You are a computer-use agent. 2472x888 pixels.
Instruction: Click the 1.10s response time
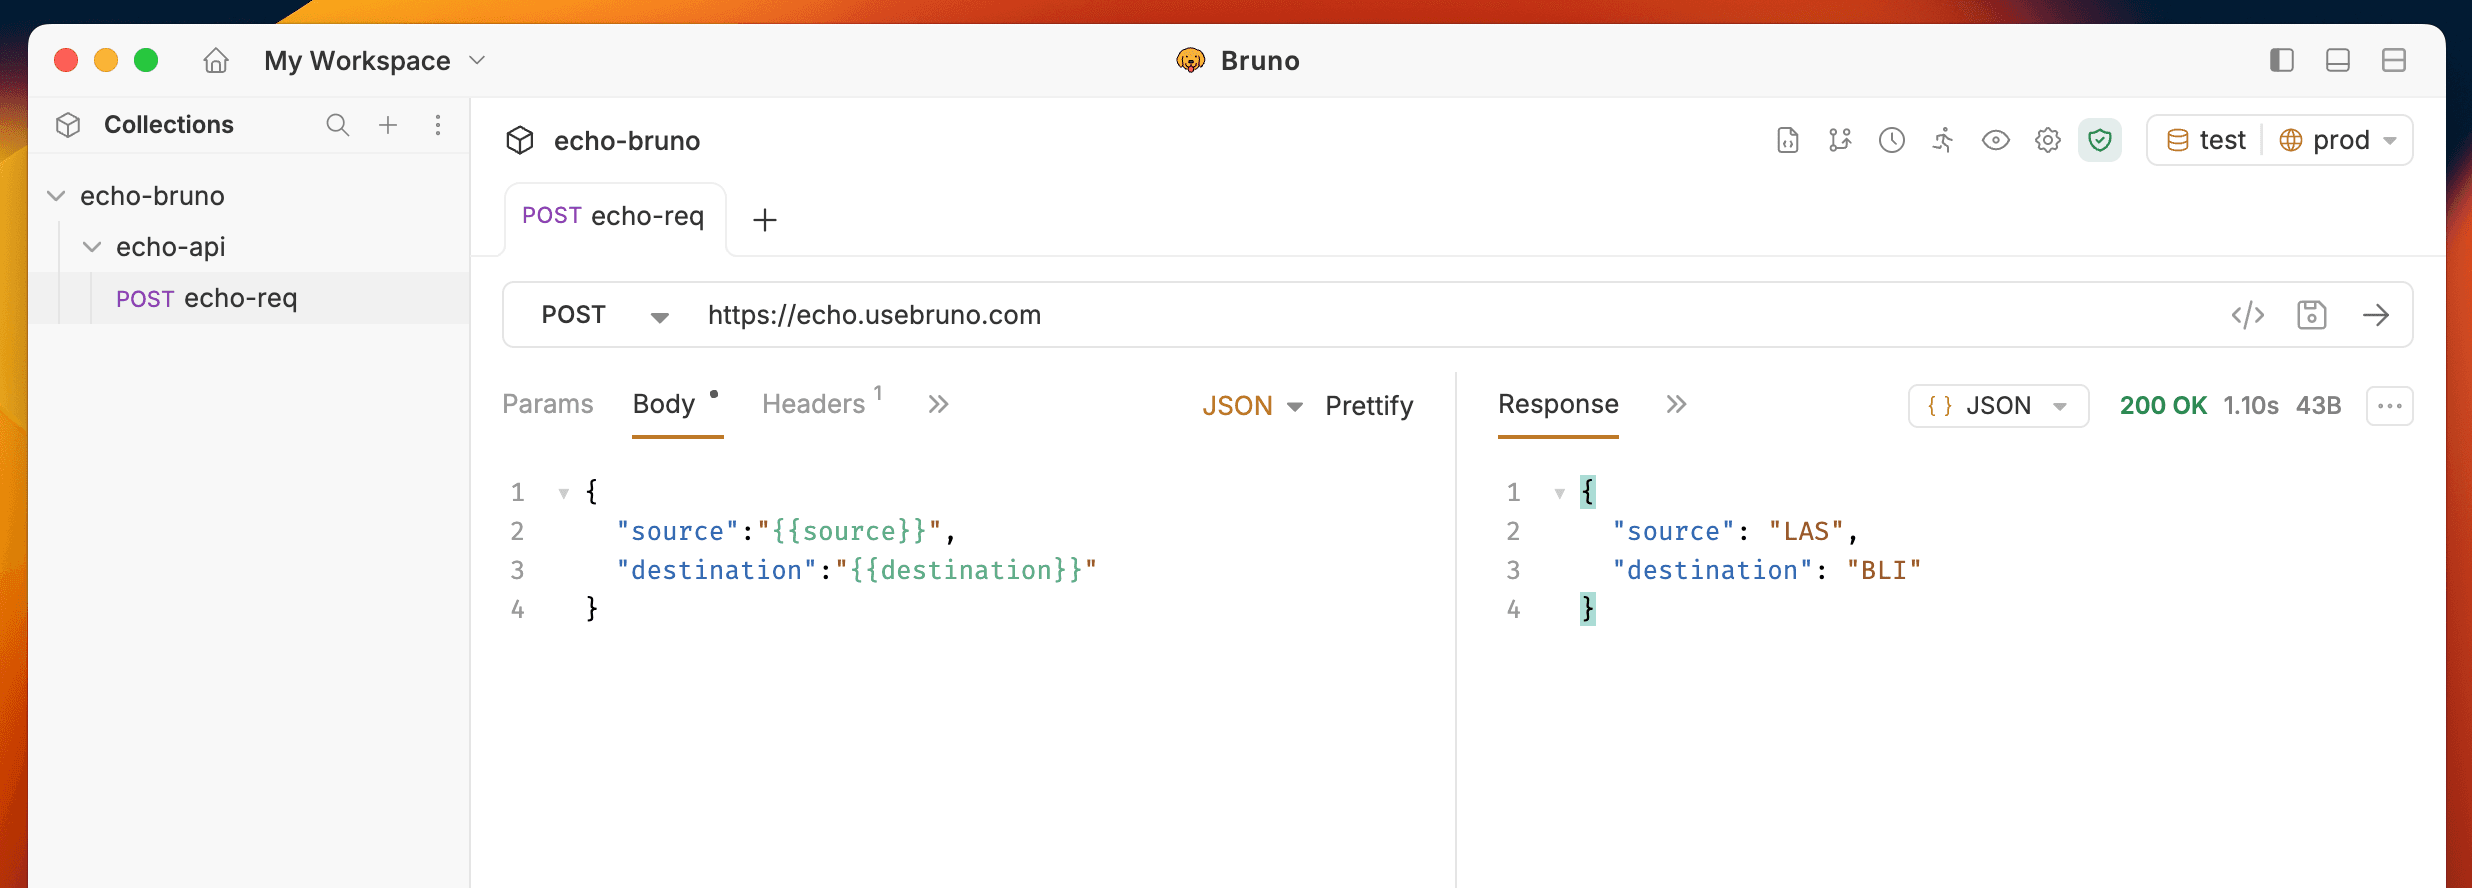coord(2251,406)
